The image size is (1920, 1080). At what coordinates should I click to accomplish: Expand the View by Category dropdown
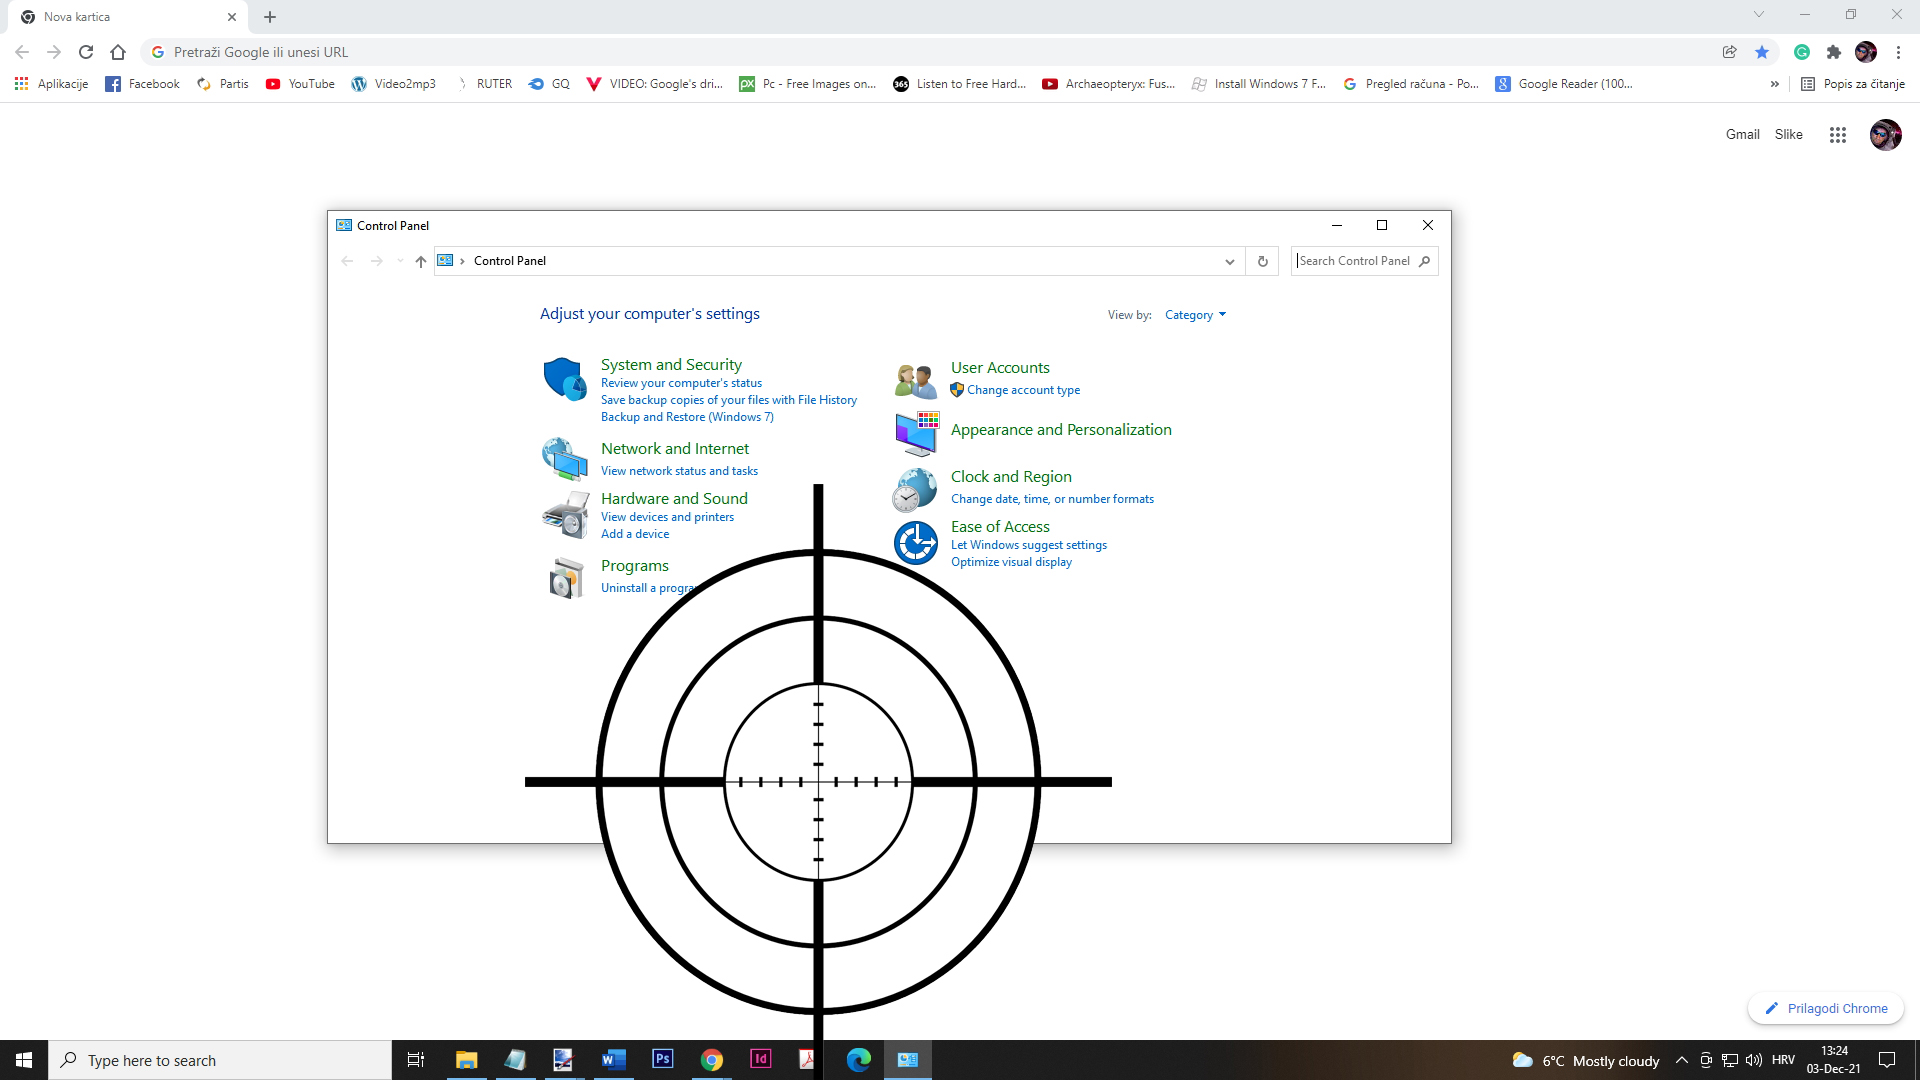point(1195,315)
